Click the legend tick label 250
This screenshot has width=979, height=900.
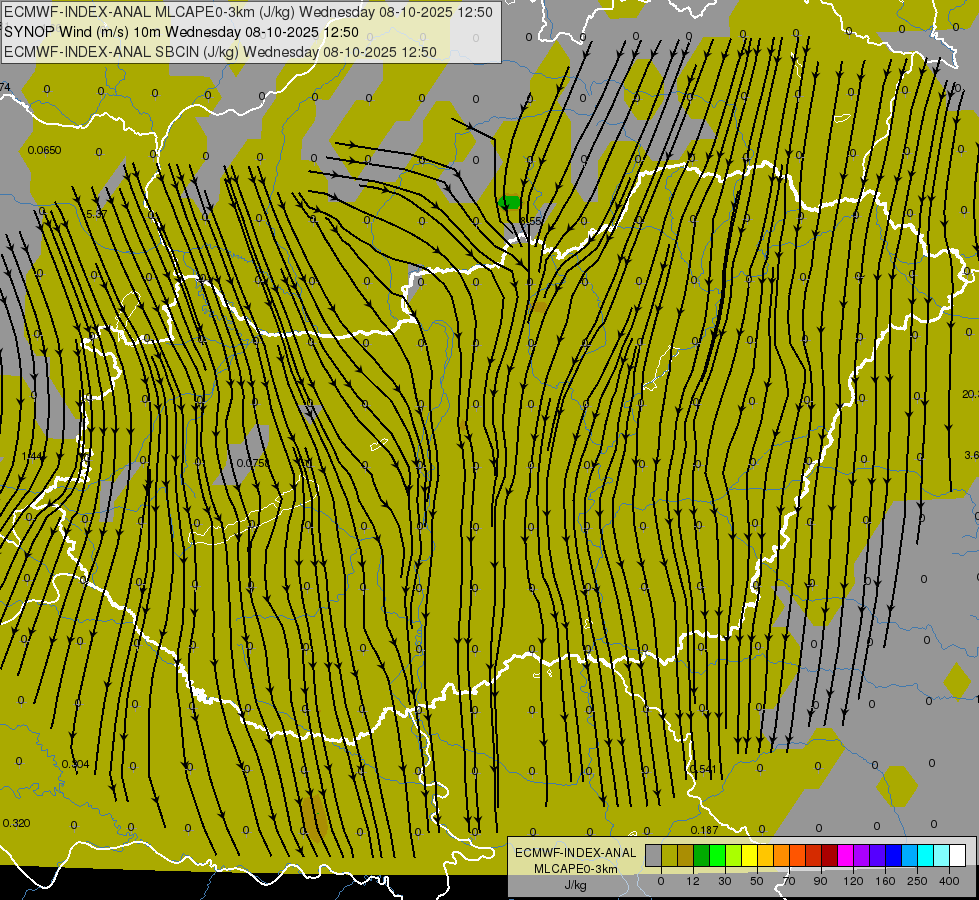tap(917, 881)
